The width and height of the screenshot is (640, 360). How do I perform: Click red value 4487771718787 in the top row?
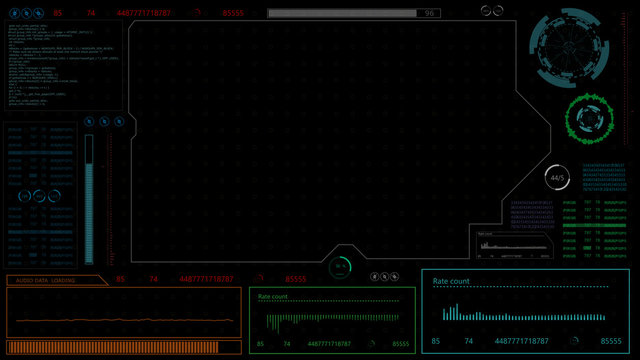pos(144,13)
